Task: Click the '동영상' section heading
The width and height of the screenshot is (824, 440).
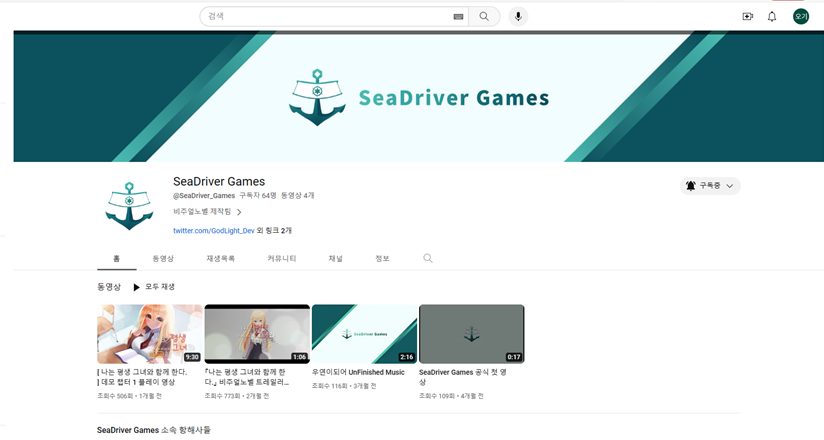Action: coord(109,287)
